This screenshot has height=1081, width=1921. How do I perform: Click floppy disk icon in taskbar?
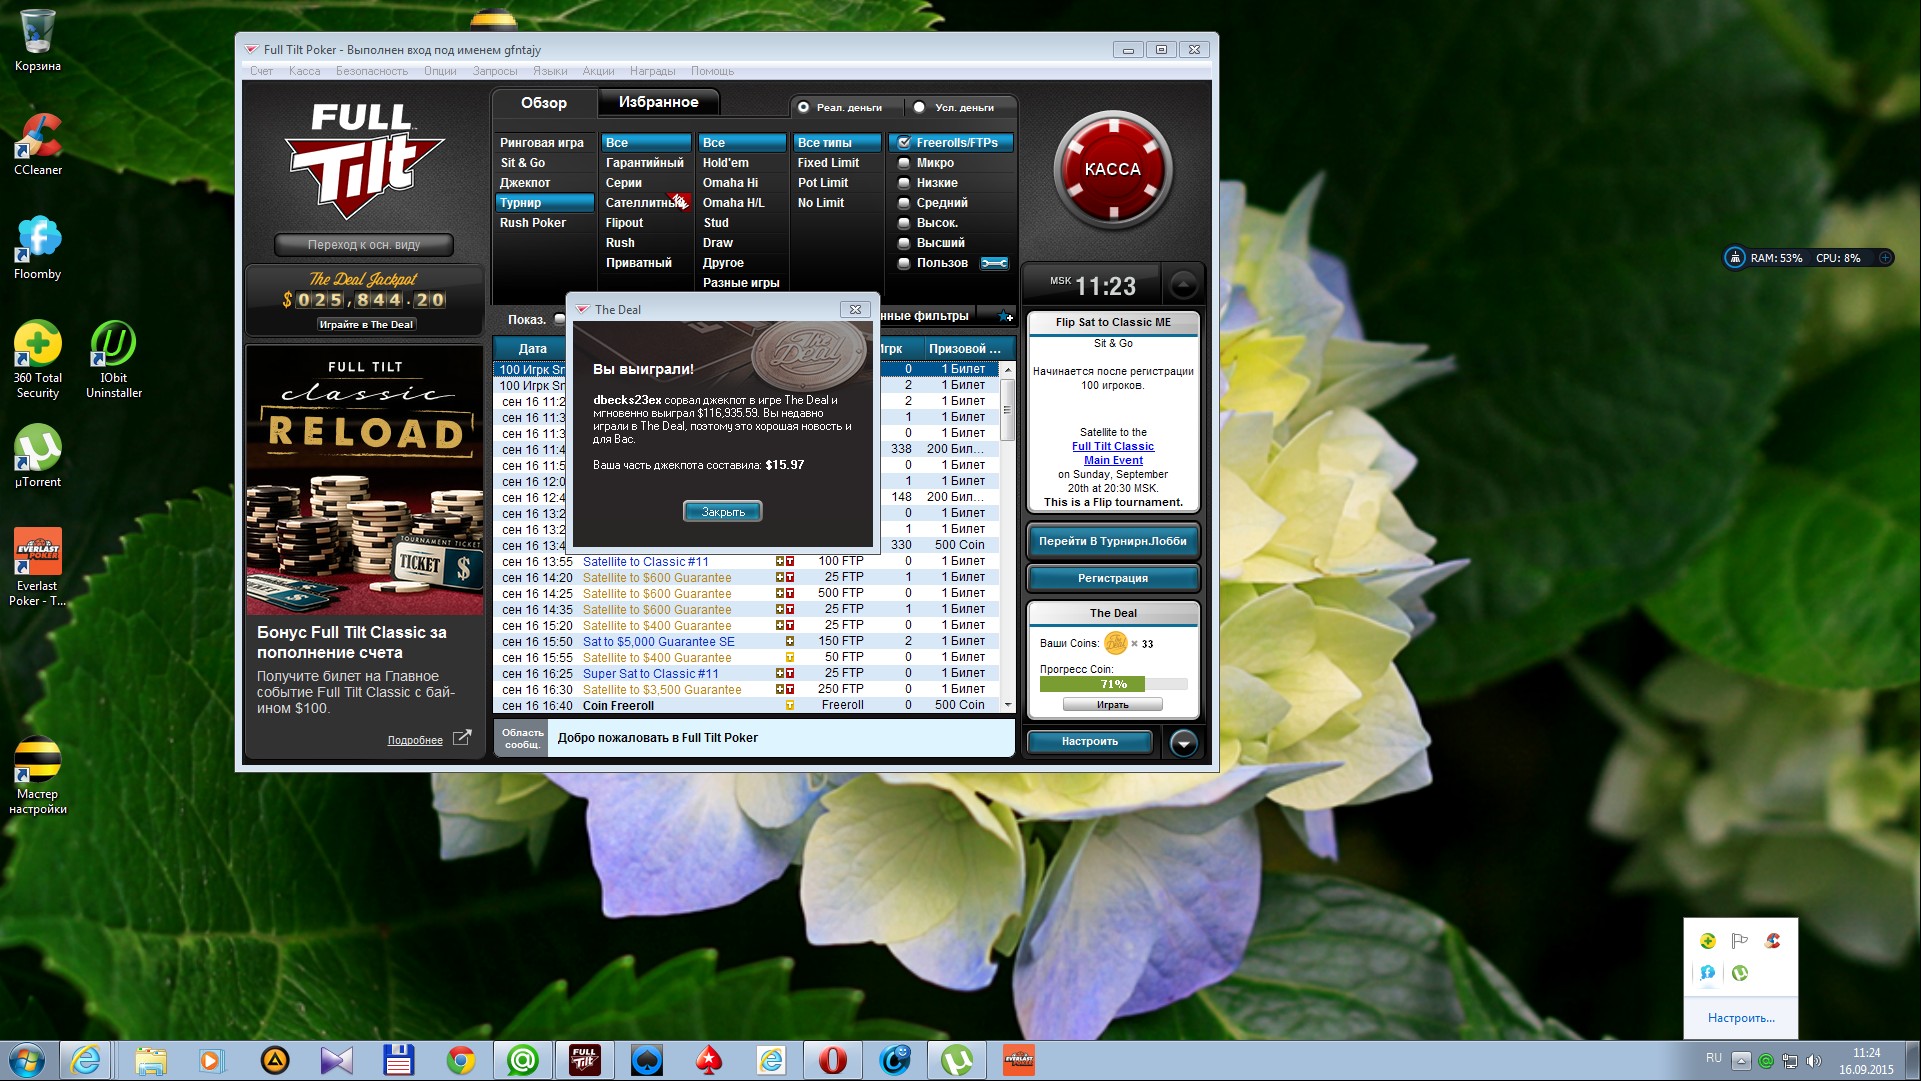pos(398,1060)
